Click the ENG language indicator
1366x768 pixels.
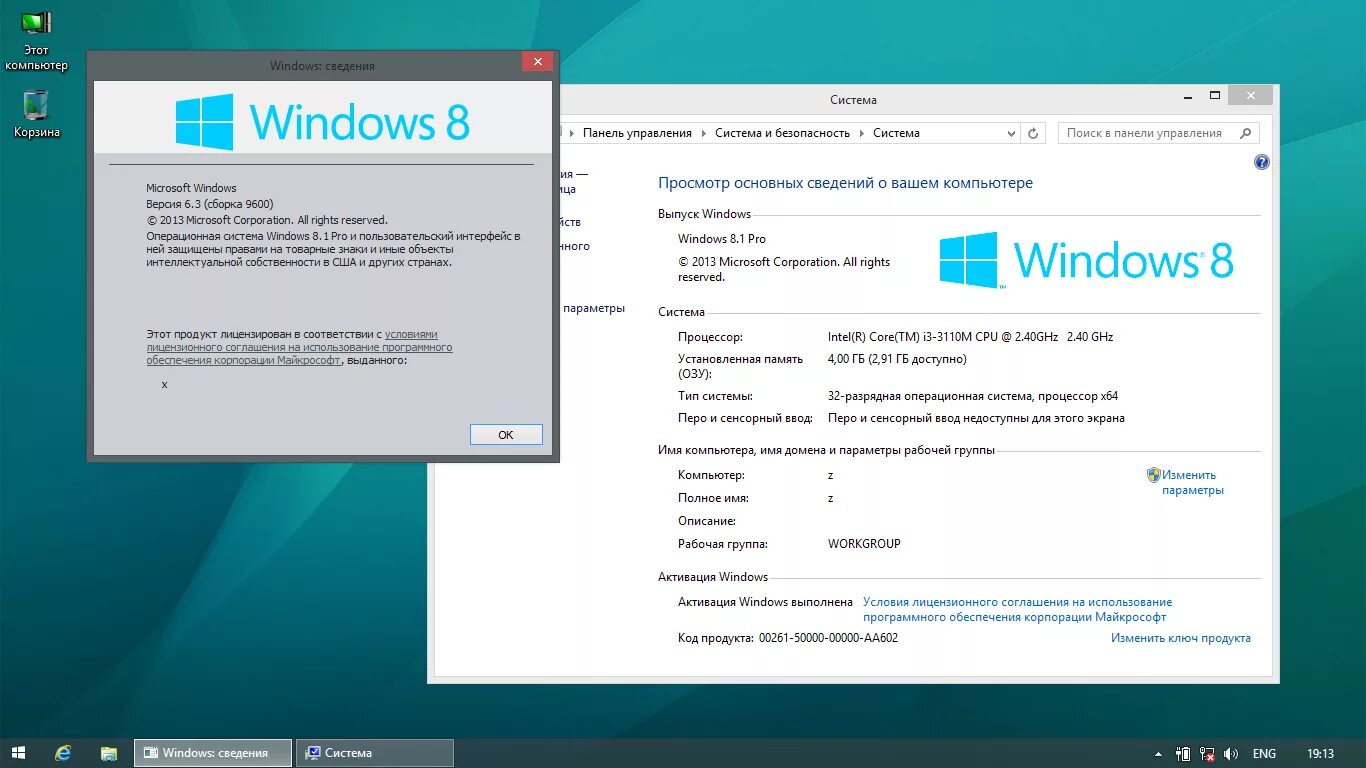1264,752
